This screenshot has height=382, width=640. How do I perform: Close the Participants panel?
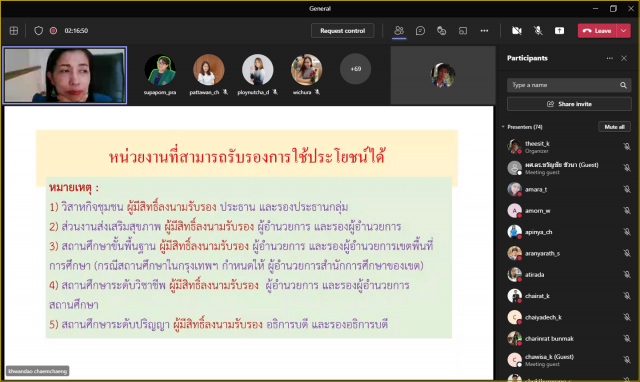pyautogui.click(x=624, y=58)
